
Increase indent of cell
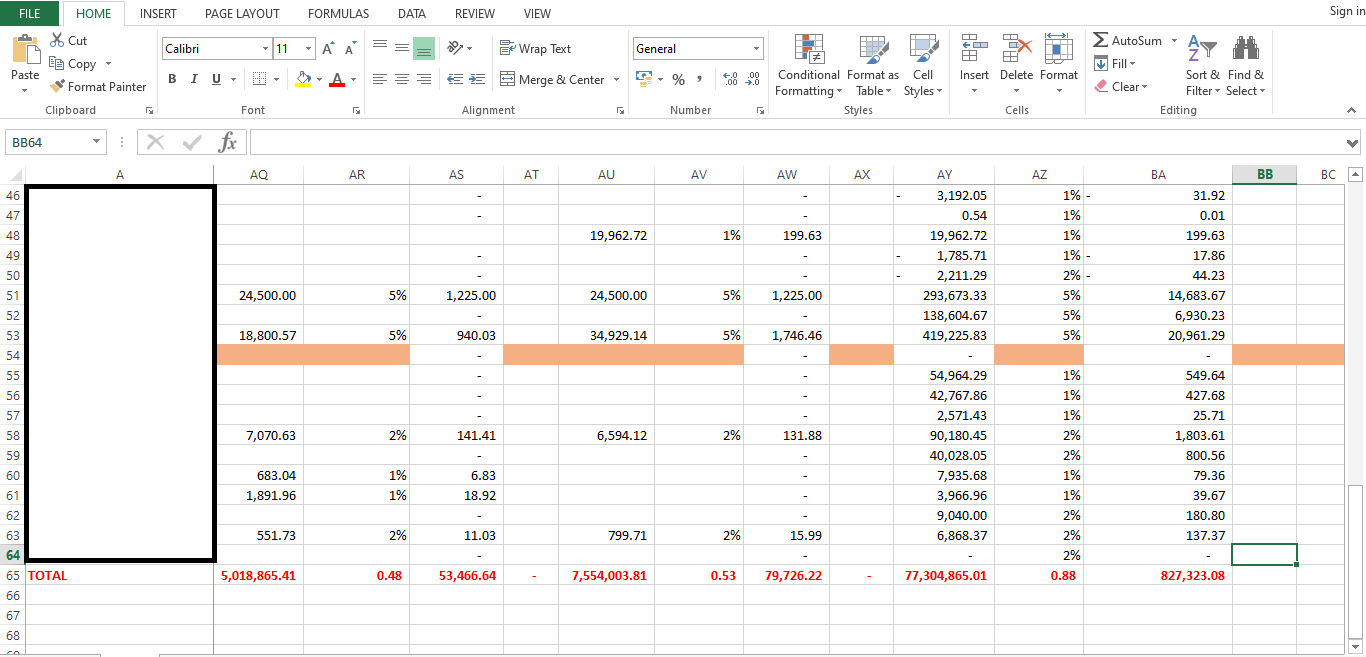477,79
